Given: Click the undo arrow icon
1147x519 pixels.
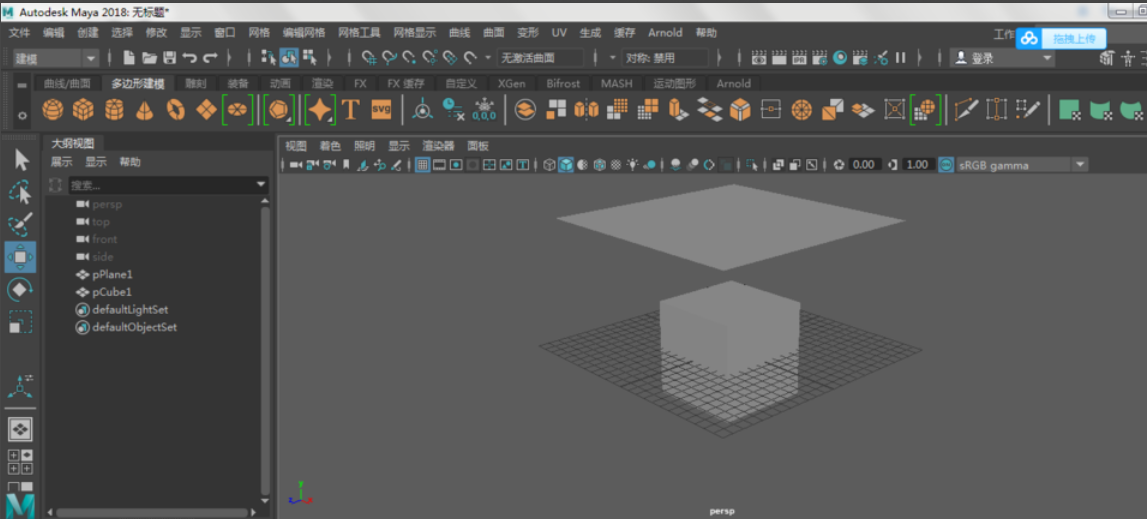Looking at the screenshot, I should (x=189, y=58).
